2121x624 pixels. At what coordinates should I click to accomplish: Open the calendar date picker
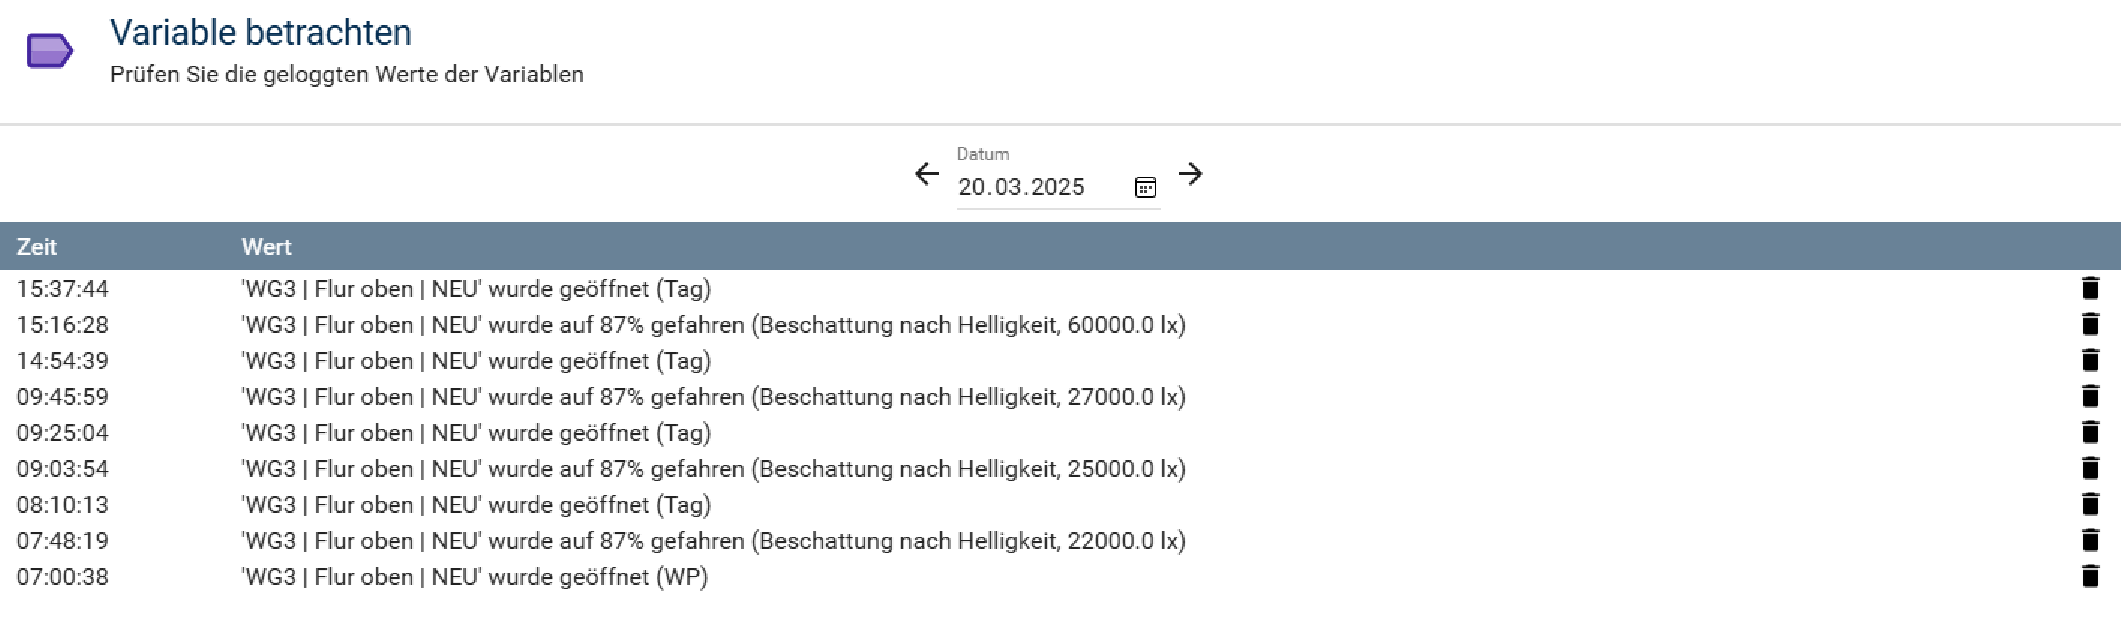click(x=1145, y=187)
